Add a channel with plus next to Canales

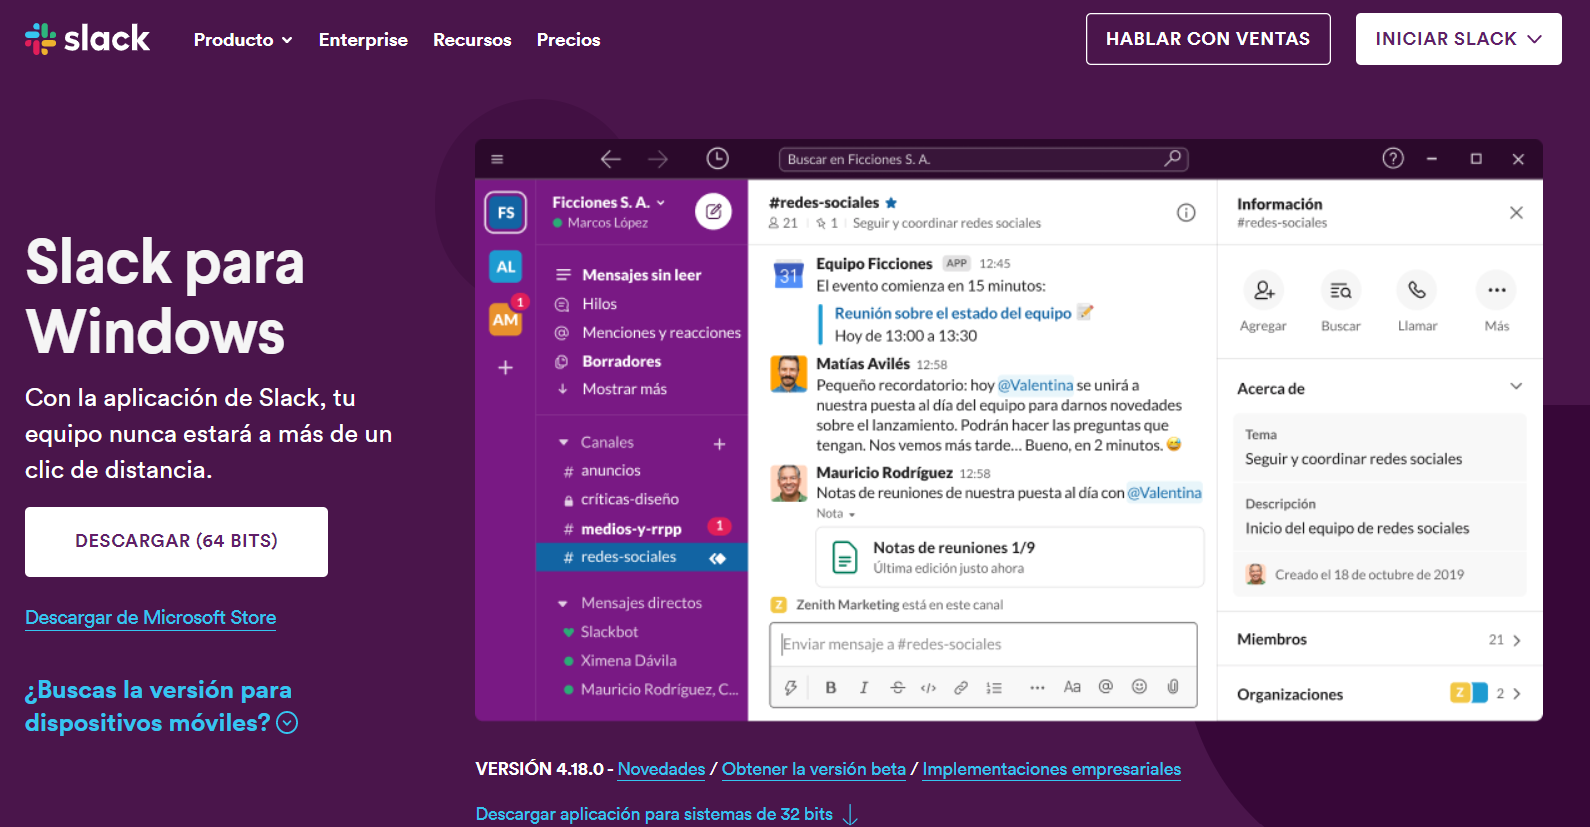click(x=719, y=443)
